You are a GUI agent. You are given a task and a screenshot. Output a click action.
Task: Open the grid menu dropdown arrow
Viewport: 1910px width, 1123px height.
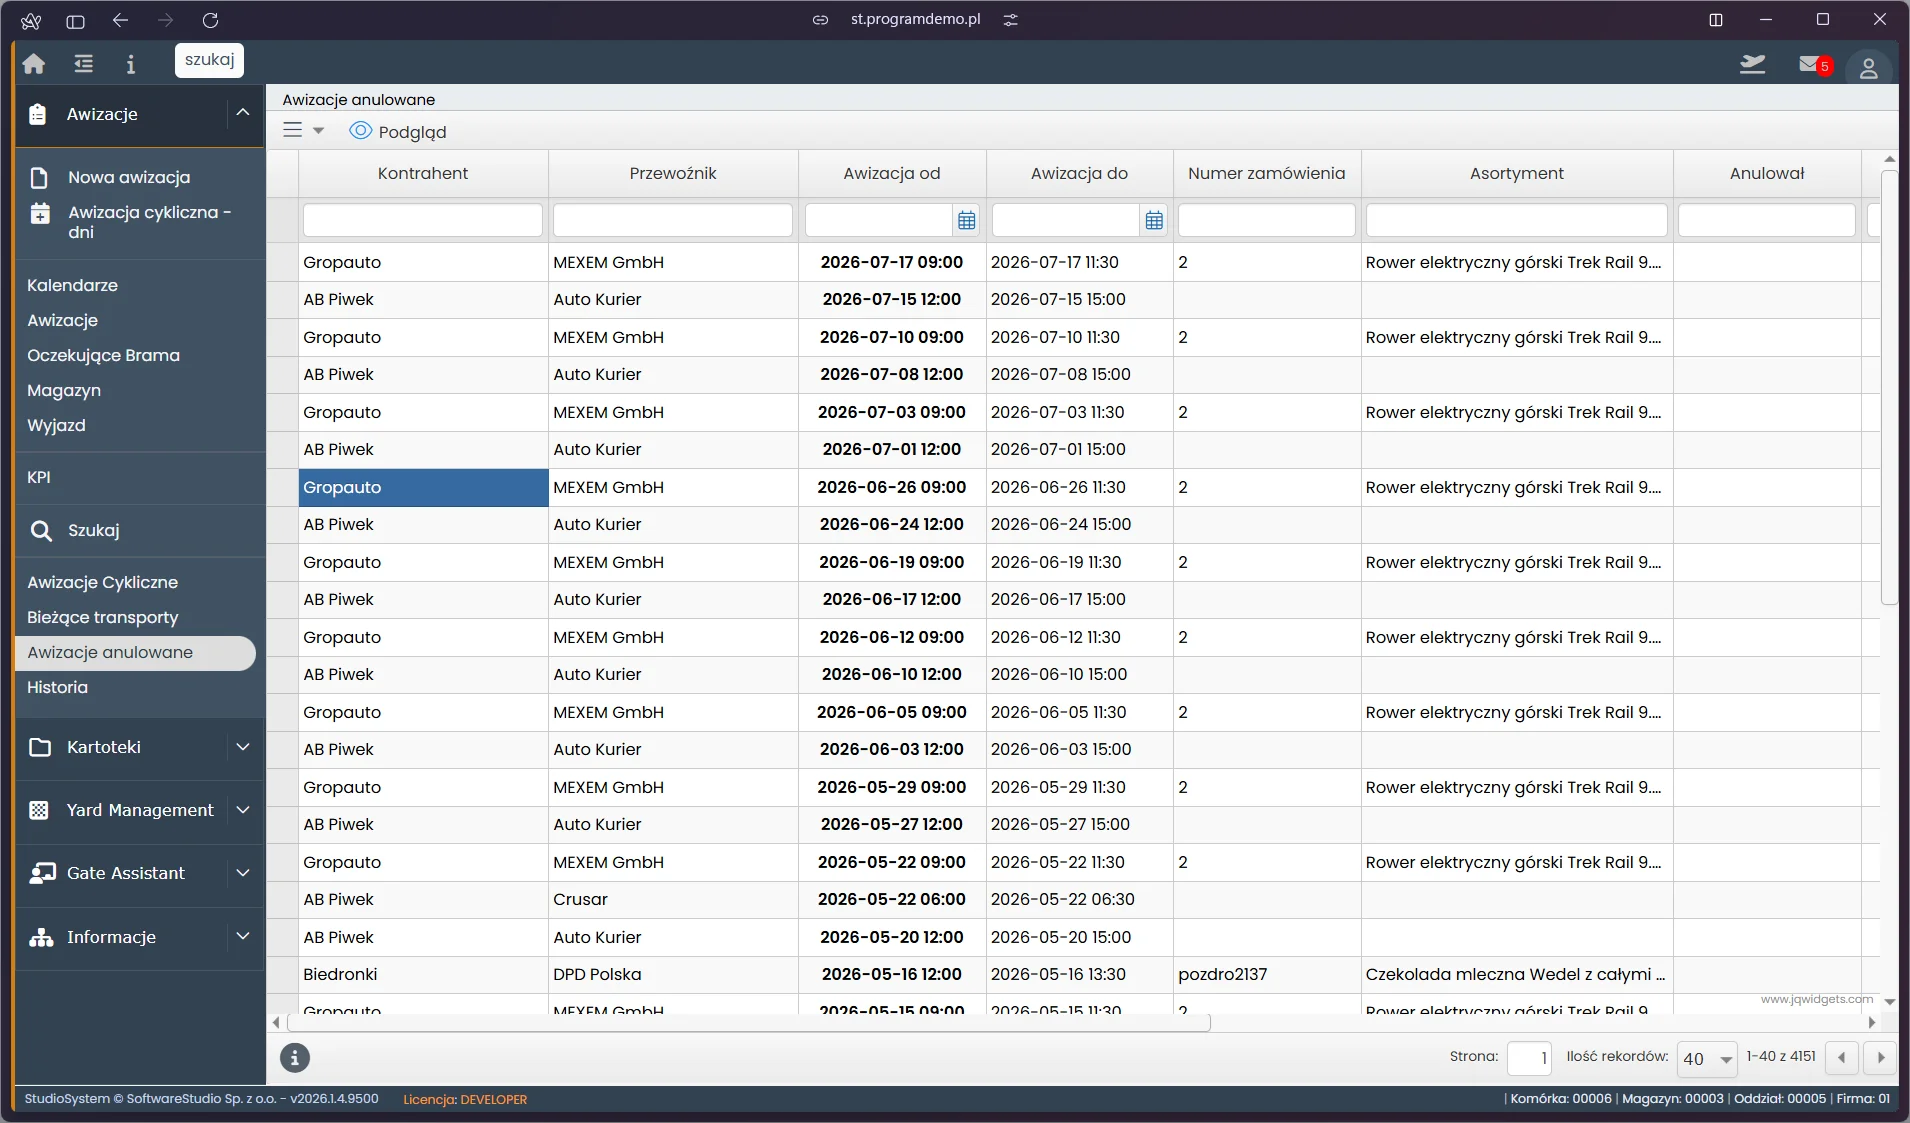(x=318, y=131)
